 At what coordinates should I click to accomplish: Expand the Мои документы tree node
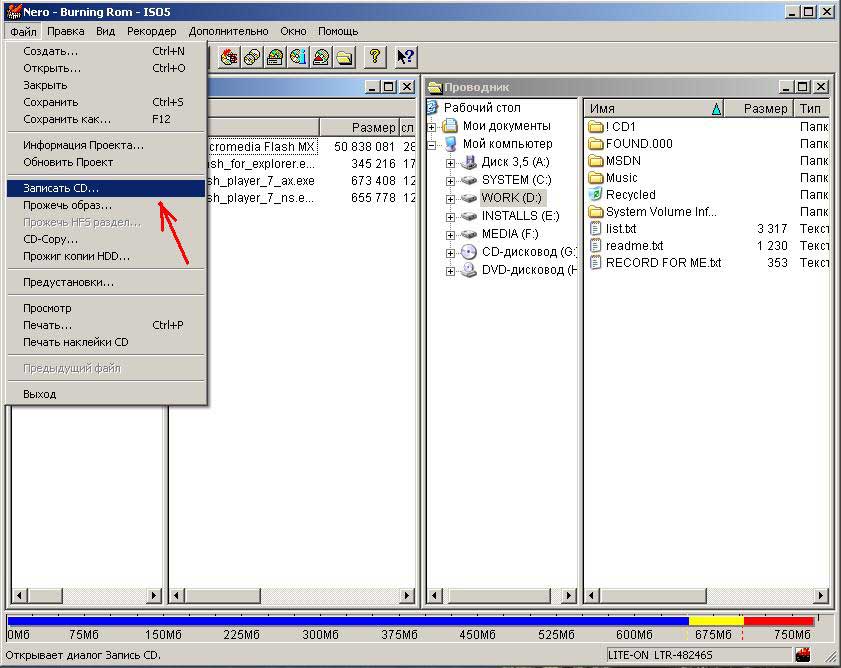(x=432, y=127)
